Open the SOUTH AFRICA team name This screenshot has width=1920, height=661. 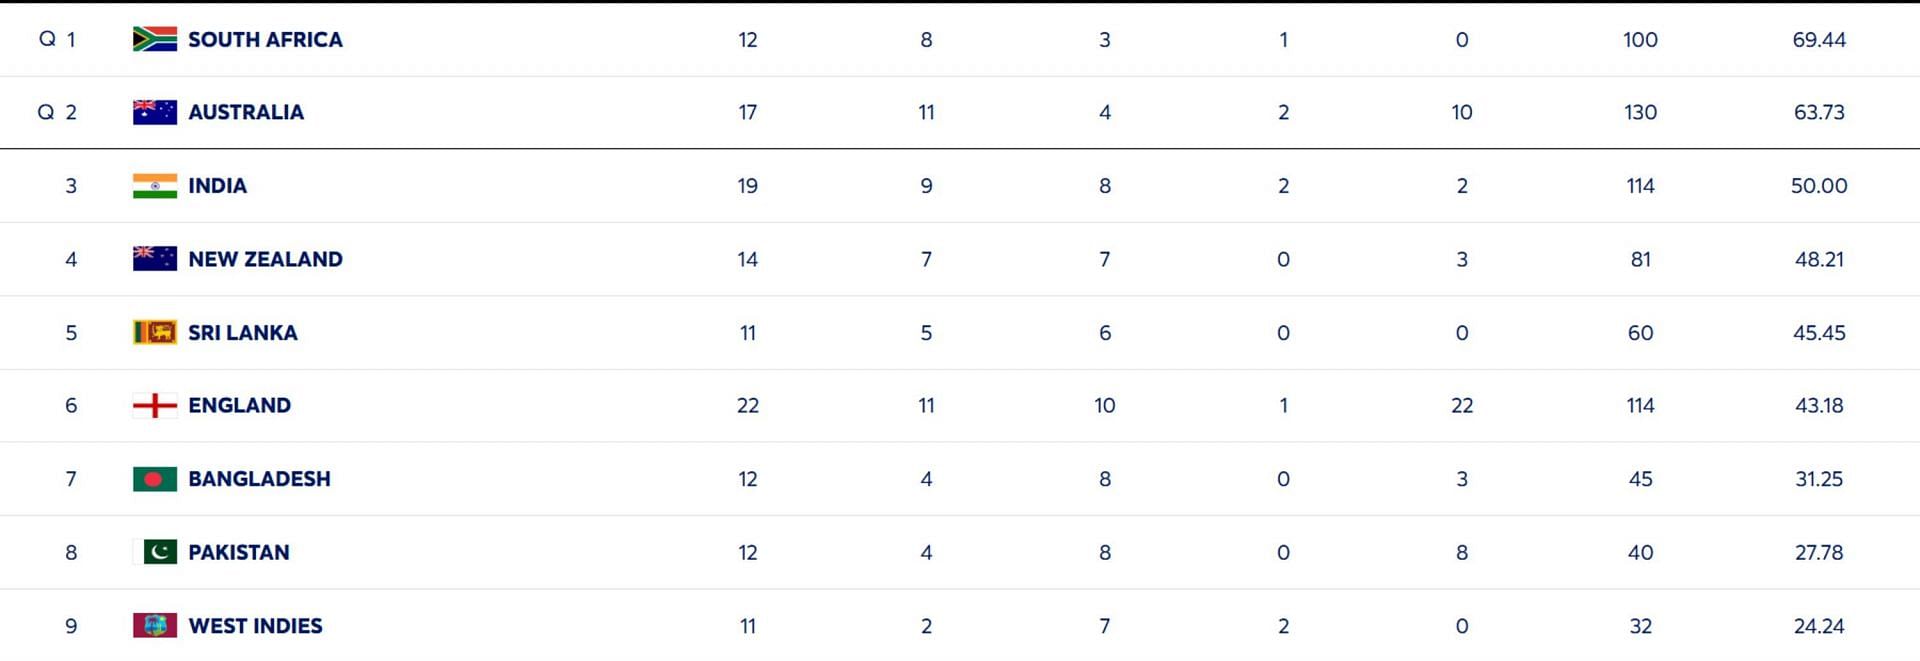[265, 40]
